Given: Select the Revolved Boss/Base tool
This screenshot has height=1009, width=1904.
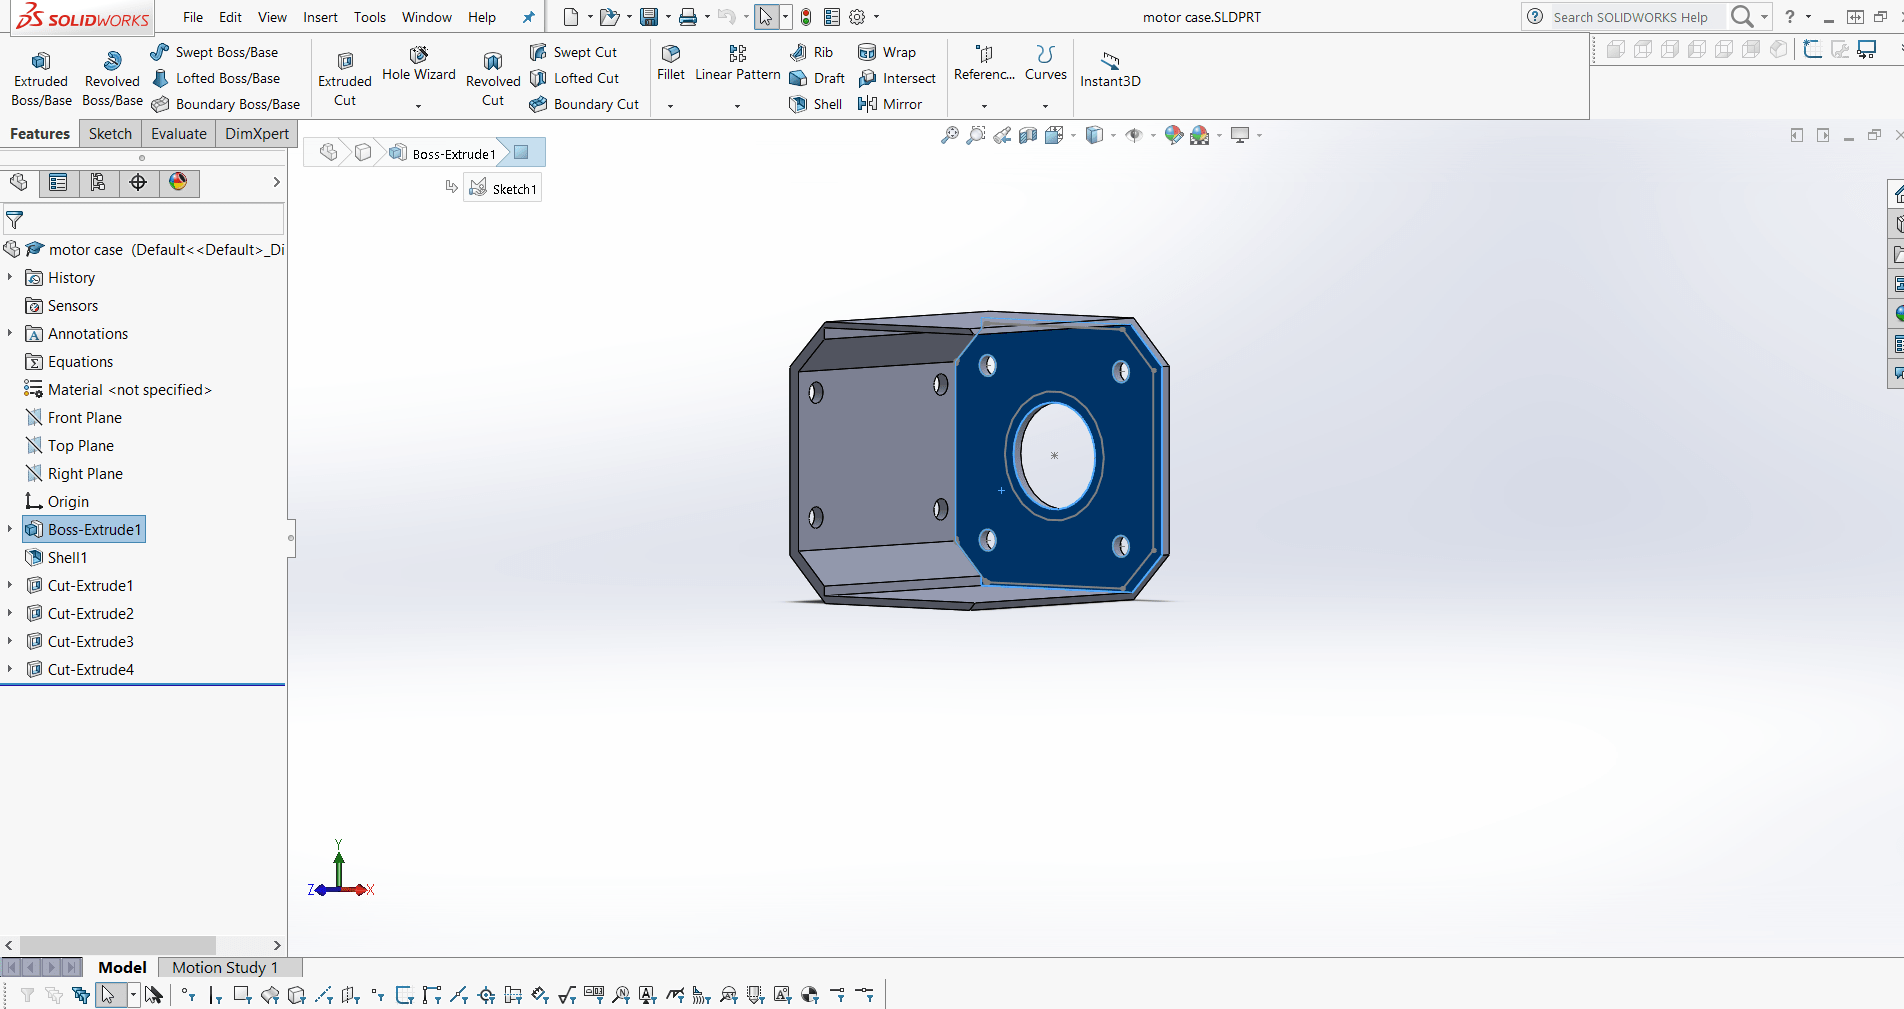Looking at the screenshot, I should coord(112,78).
